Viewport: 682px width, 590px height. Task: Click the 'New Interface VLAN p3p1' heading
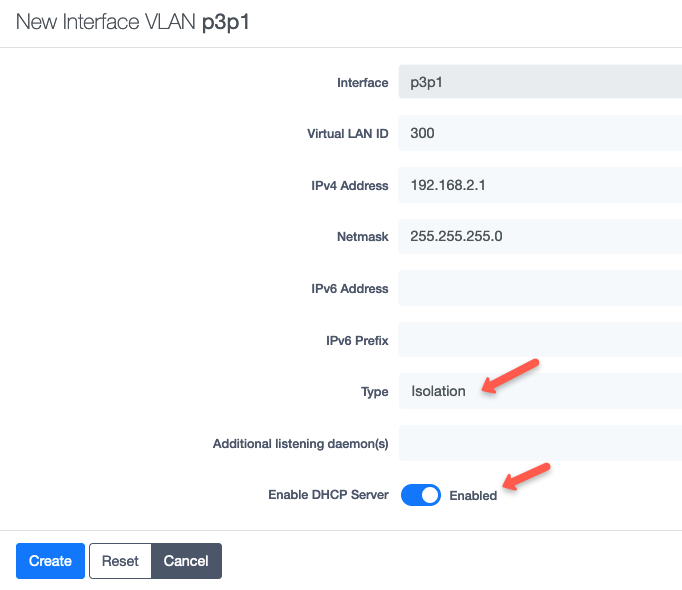point(132,23)
